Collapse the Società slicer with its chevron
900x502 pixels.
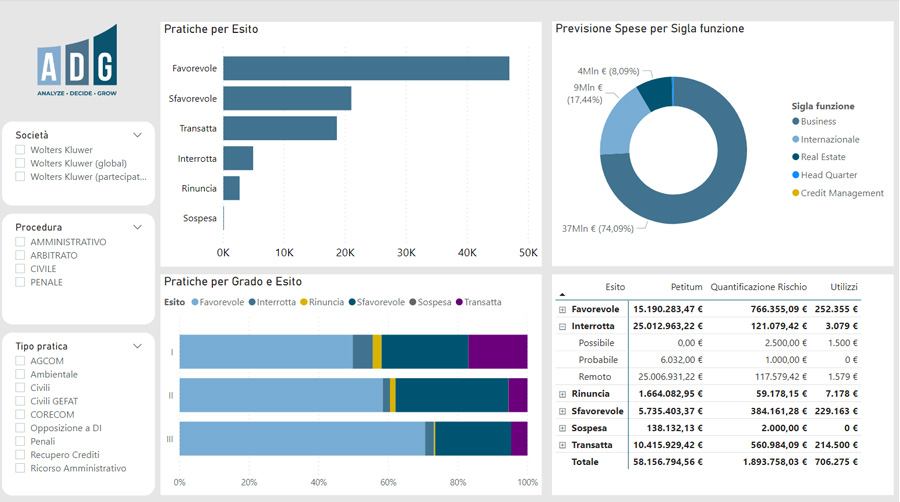coord(138,135)
